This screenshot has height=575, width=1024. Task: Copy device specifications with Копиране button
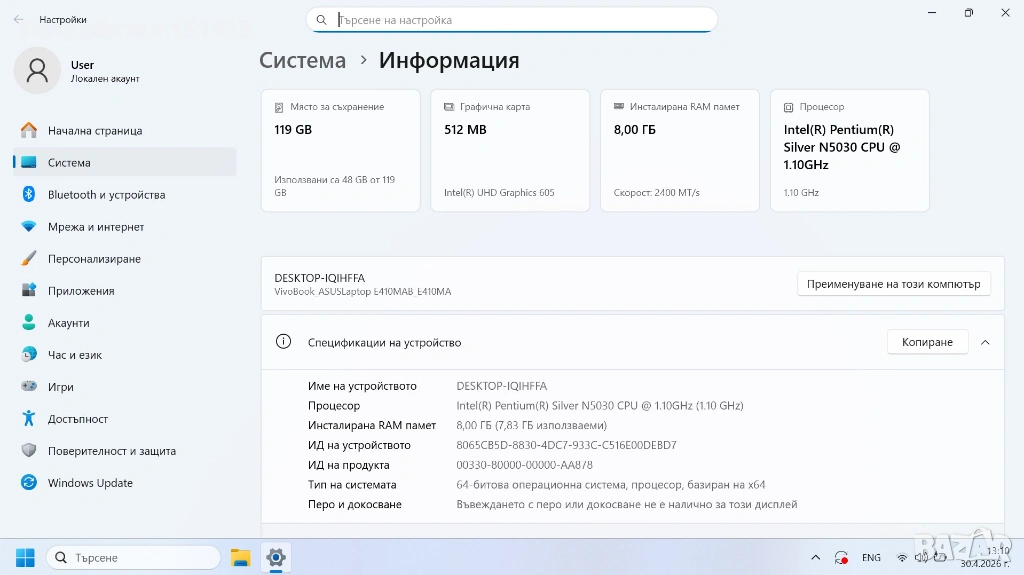pyautogui.click(x=927, y=342)
